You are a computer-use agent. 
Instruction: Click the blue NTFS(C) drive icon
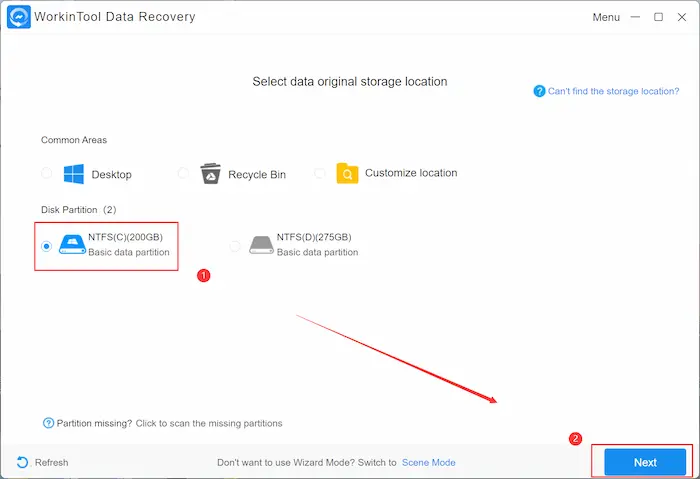pyautogui.click(x=73, y=245)
